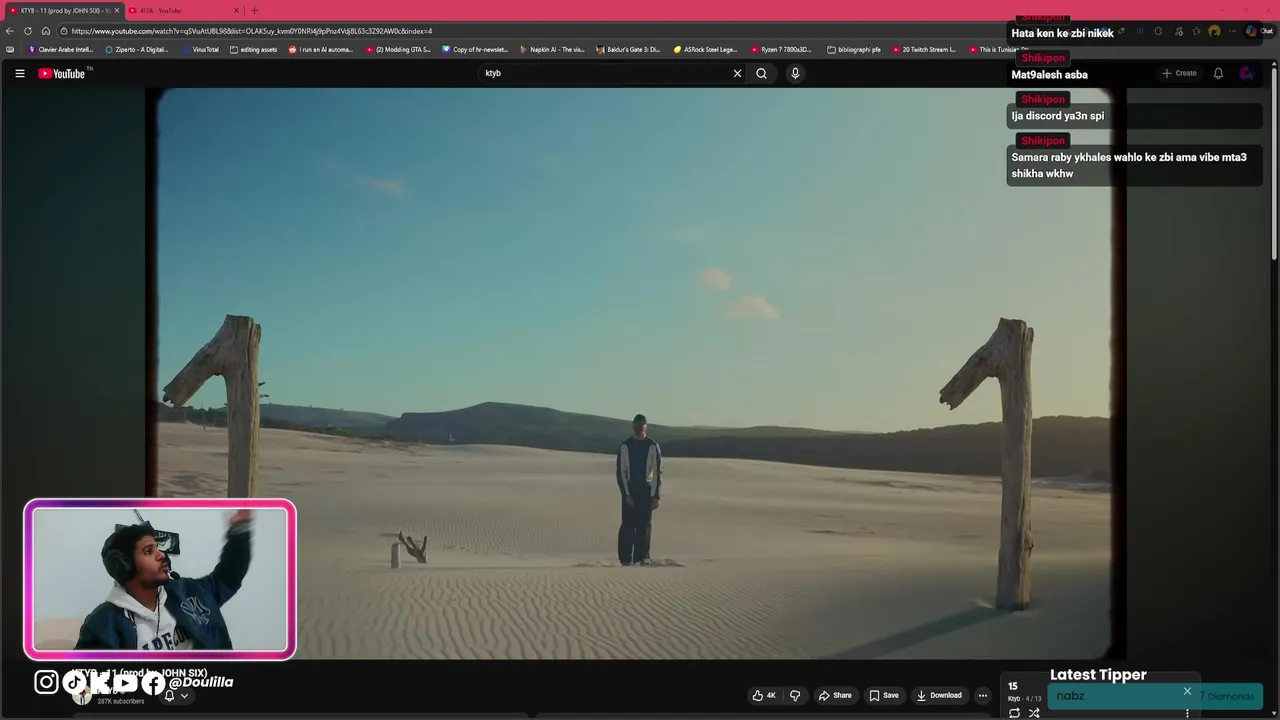Open browser Copilot Chat button
The image size is (1280, 720).
1258,31
